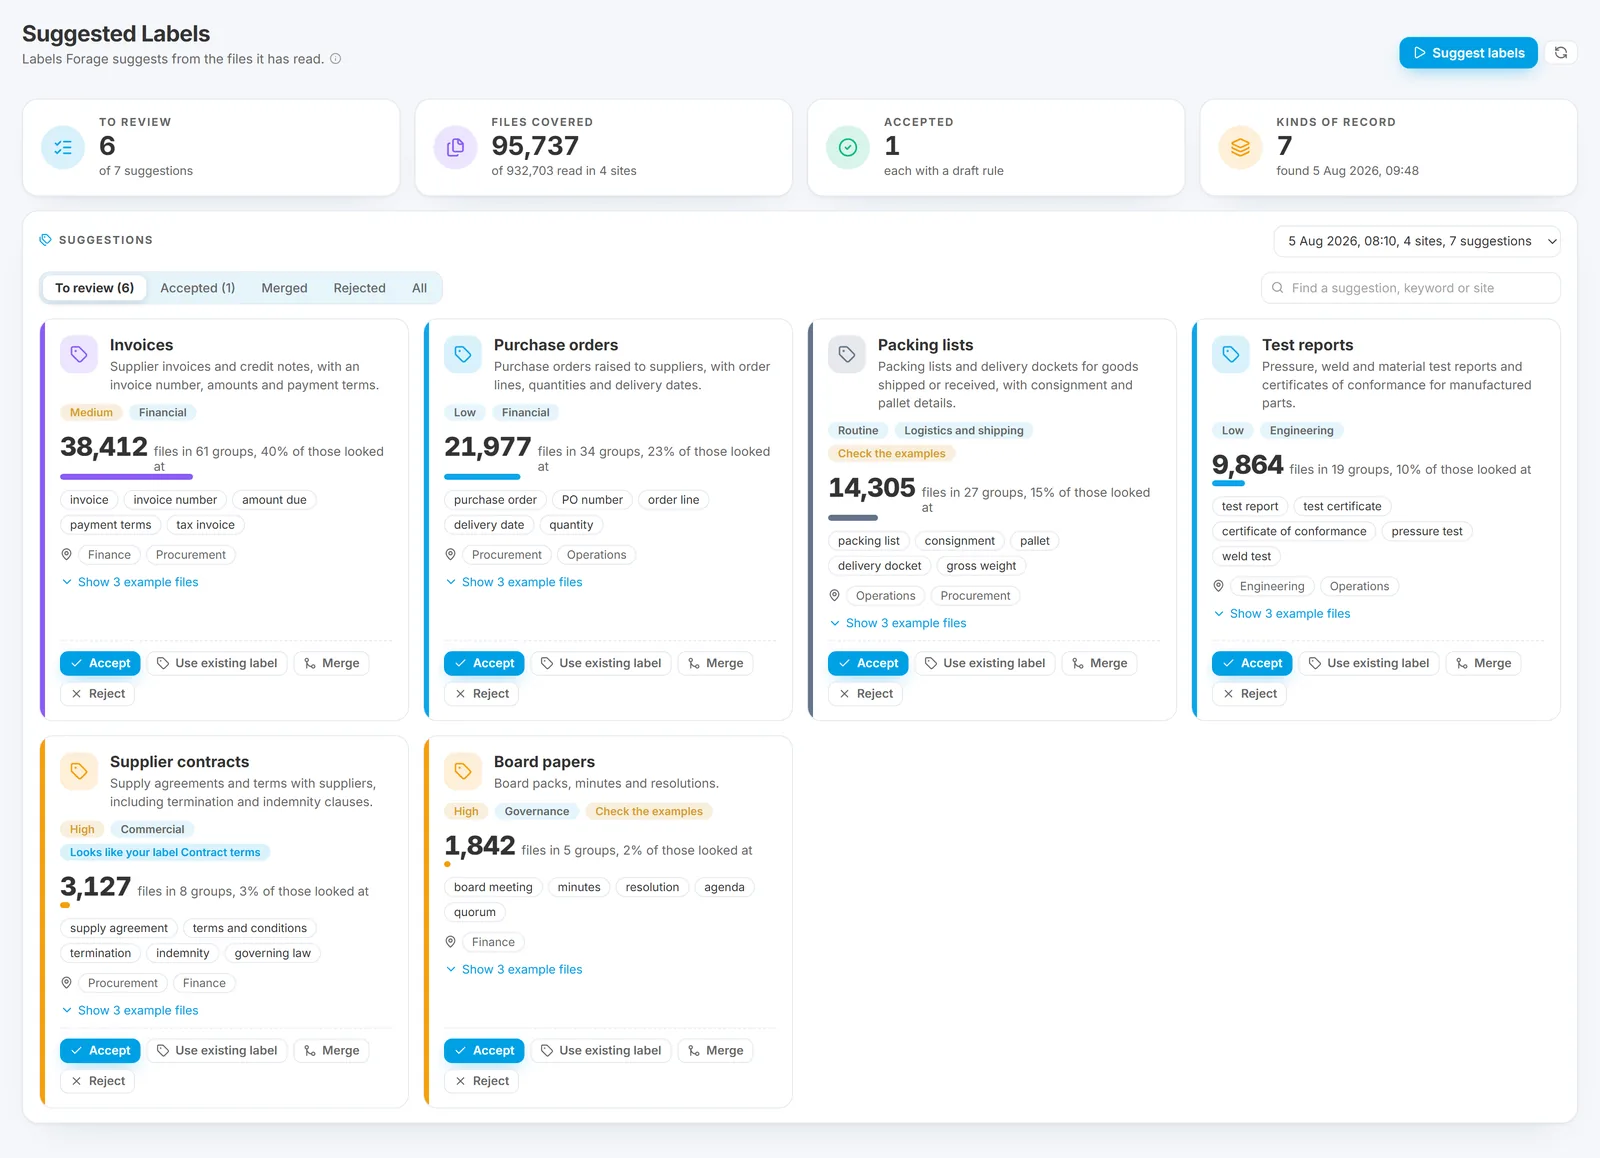The height and width of the screenshot is (1158, 1600).
Task: Merge the Packing lists suggestion
Action: (x=1100, y=663)
